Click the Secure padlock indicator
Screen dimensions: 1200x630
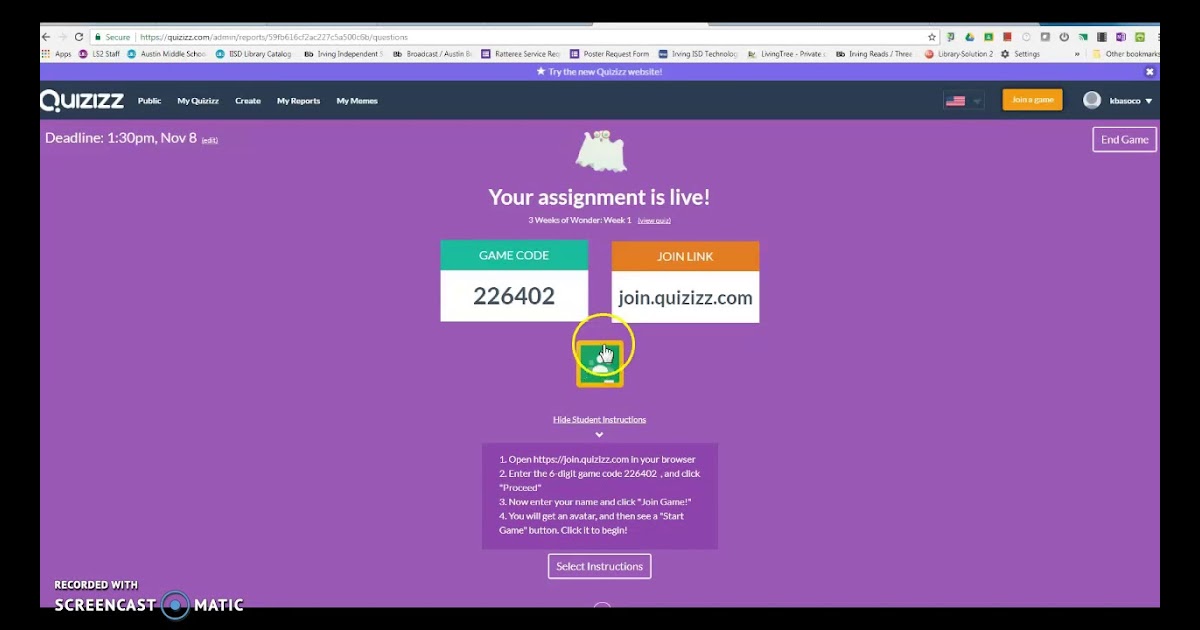pyautogui.click(x=113, y=37)
